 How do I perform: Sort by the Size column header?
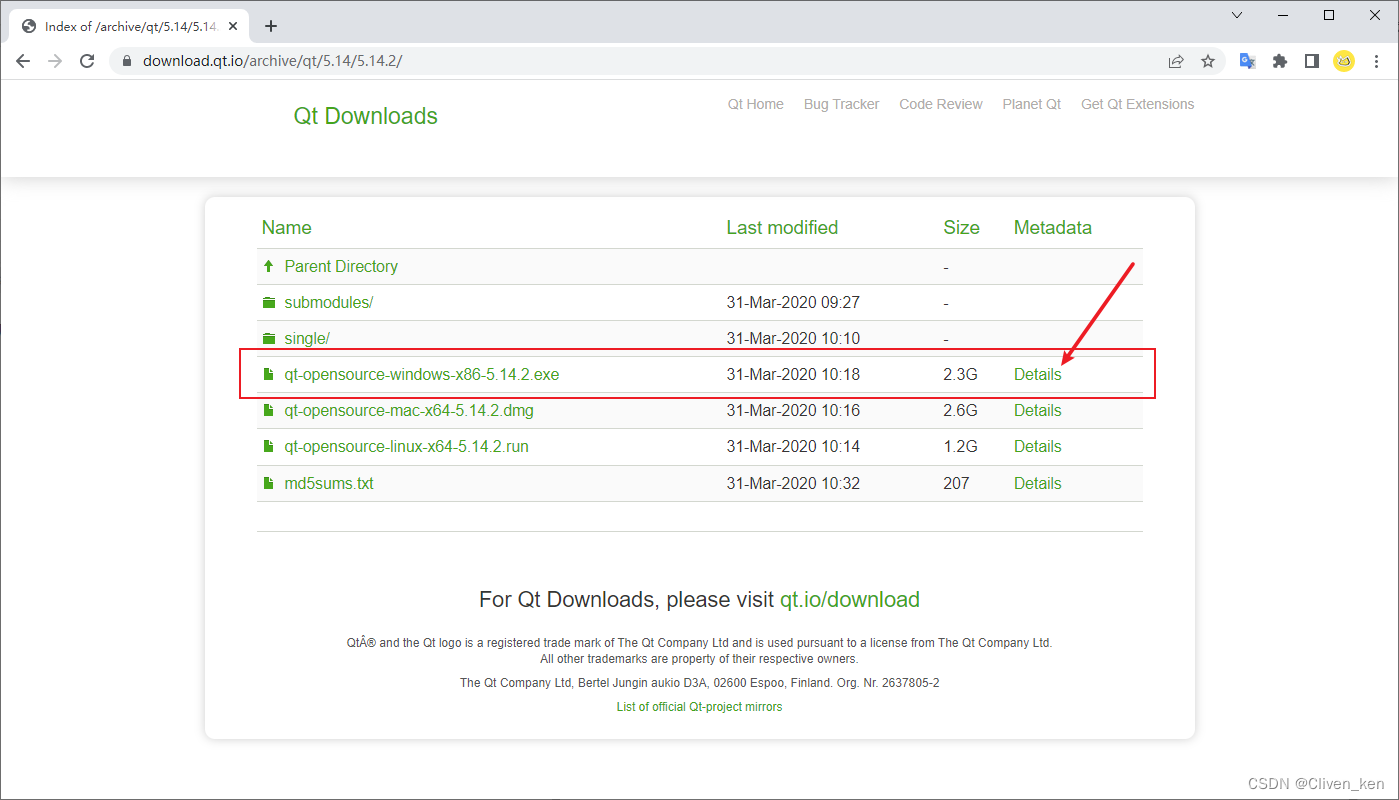pos(961,227)
